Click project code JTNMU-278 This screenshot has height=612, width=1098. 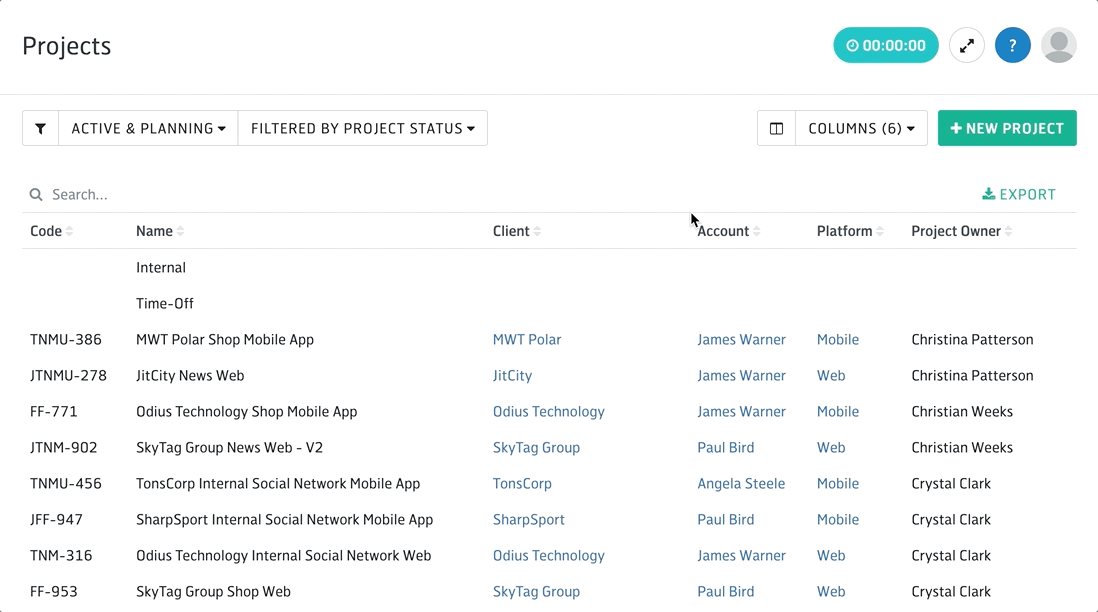point(69,376)
